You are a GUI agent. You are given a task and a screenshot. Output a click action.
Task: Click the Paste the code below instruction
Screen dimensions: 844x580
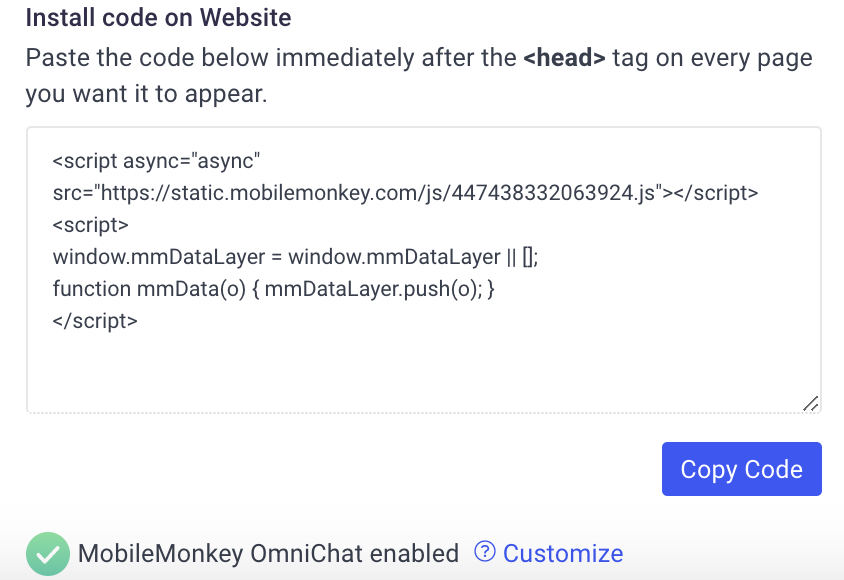coord(419,58)
